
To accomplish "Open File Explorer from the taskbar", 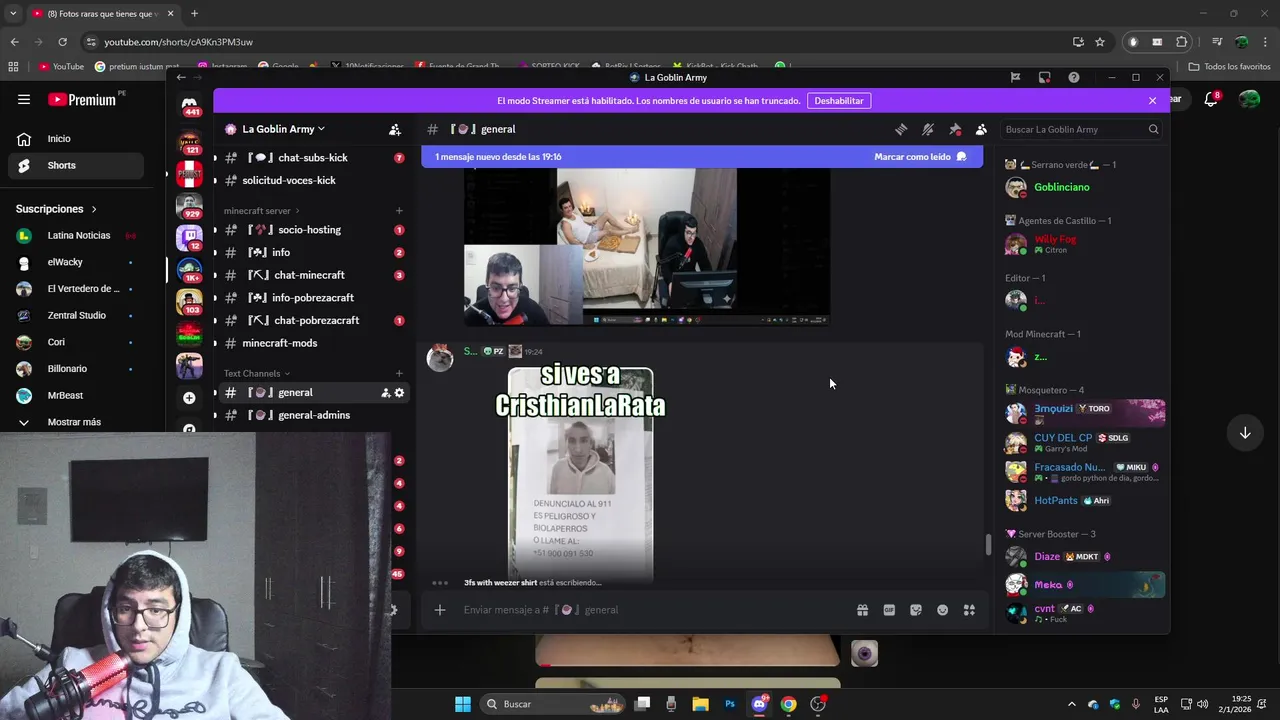I will point(700,704).
